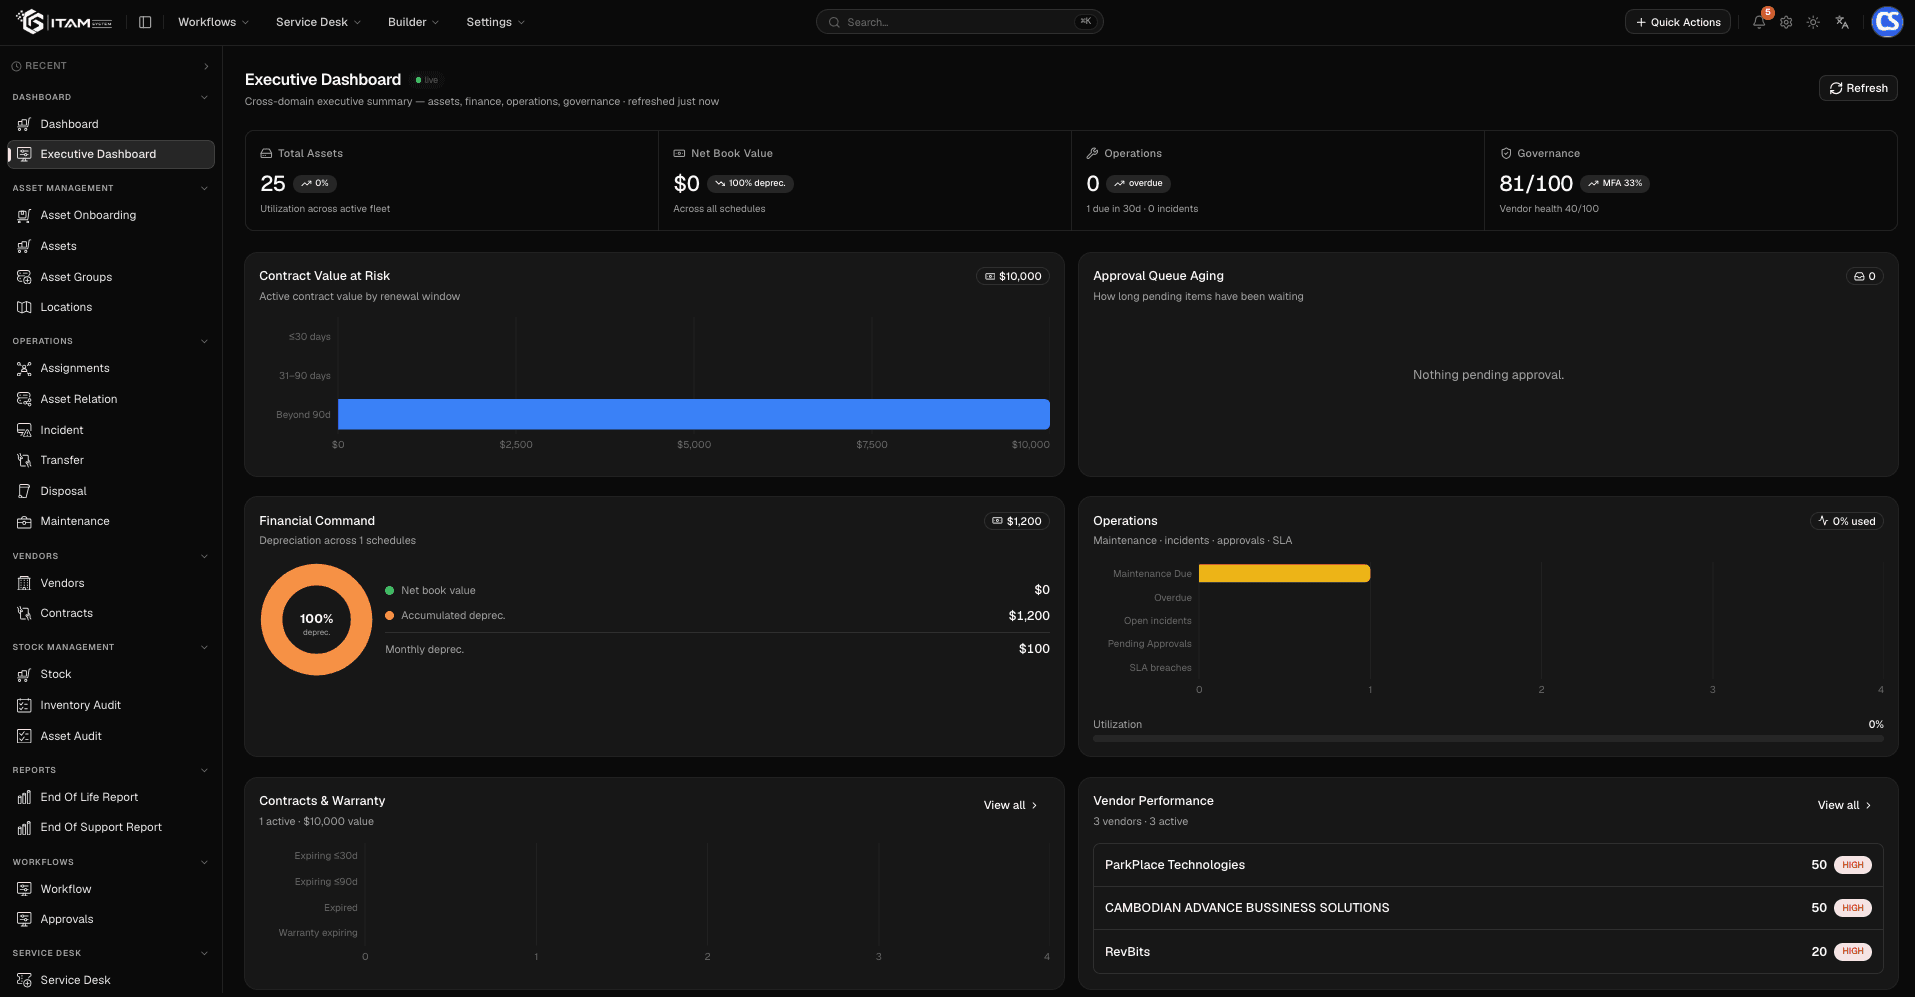The height and width of the screenshot is (997, 1915).
Task: Open View all for Vendor Performance
Action: [x=1845, y=805]
